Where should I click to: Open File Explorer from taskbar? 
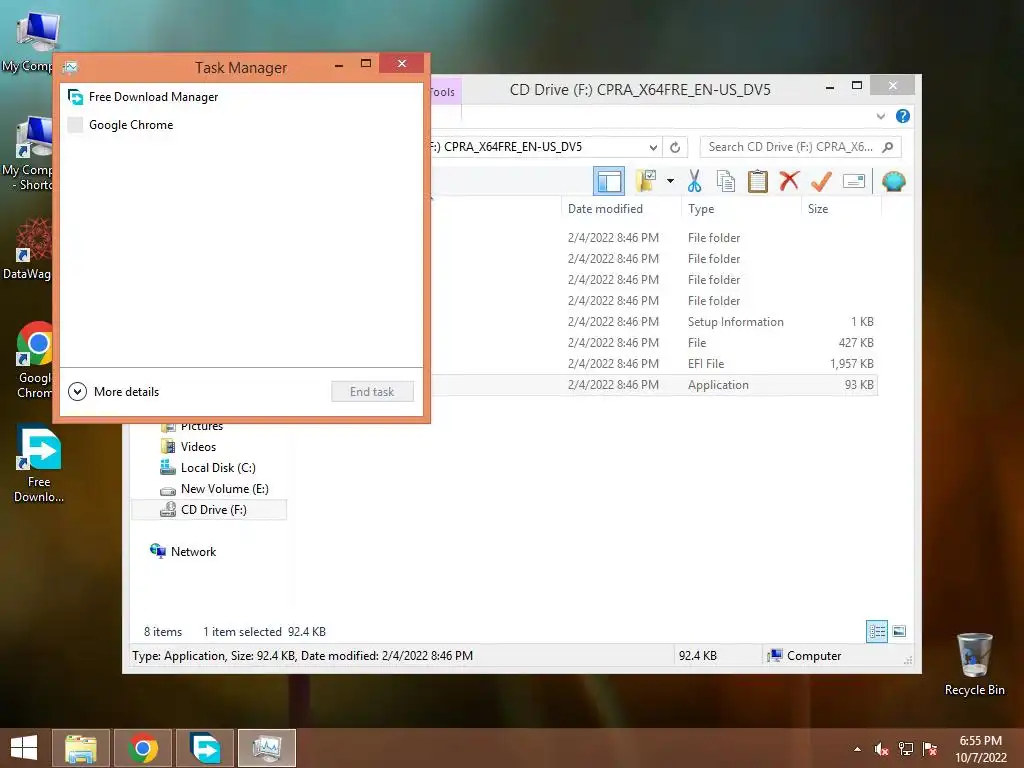(x=81, y=748)
